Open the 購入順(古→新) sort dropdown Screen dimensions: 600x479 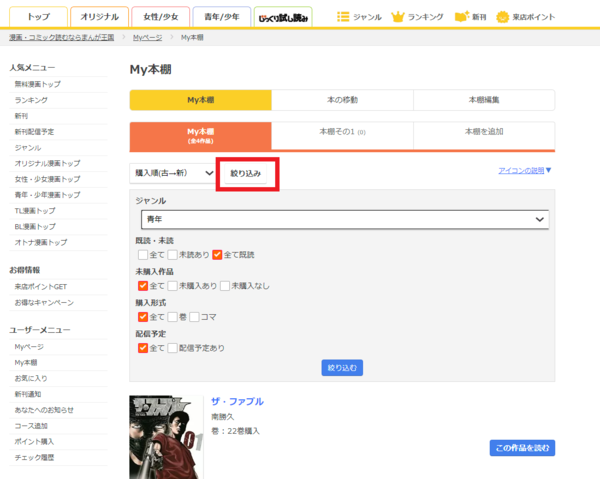tap(172, 173)
